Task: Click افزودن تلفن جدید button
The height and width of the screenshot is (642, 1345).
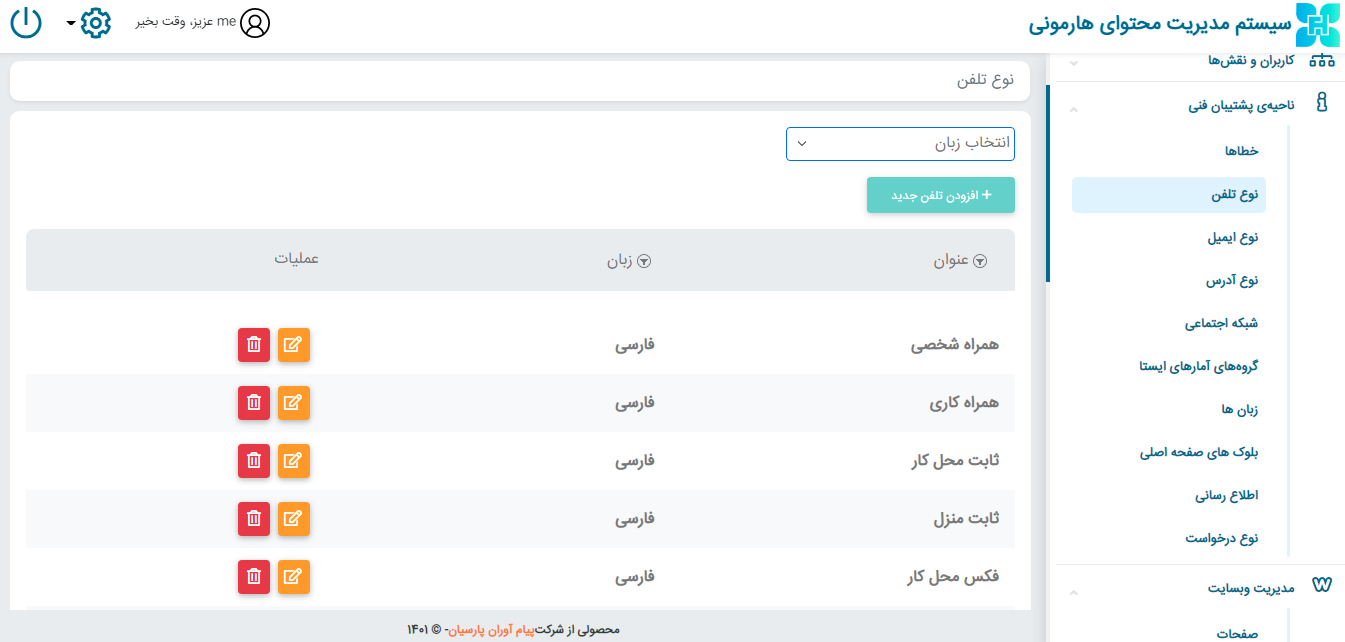Action: coord(940,196)
